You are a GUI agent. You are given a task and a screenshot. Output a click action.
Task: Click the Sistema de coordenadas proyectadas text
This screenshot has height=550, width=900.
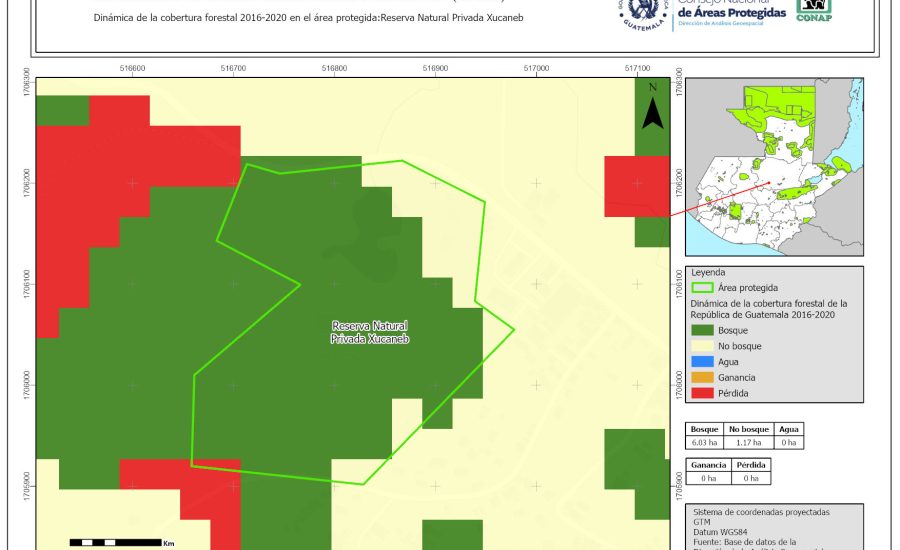[760, 511]
